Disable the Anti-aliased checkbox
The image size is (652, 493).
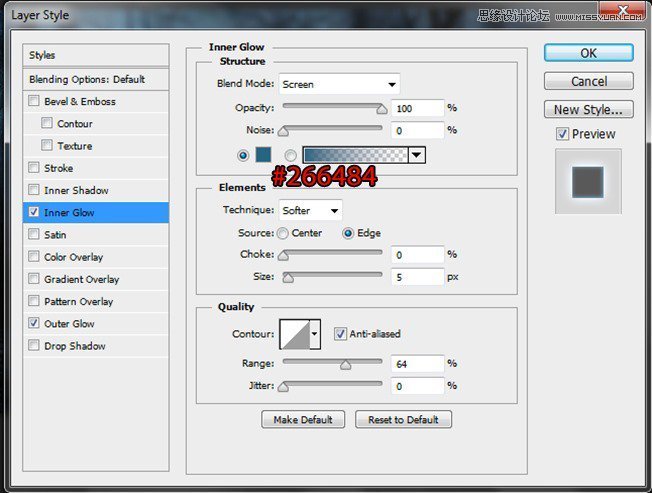click(340, 334)
